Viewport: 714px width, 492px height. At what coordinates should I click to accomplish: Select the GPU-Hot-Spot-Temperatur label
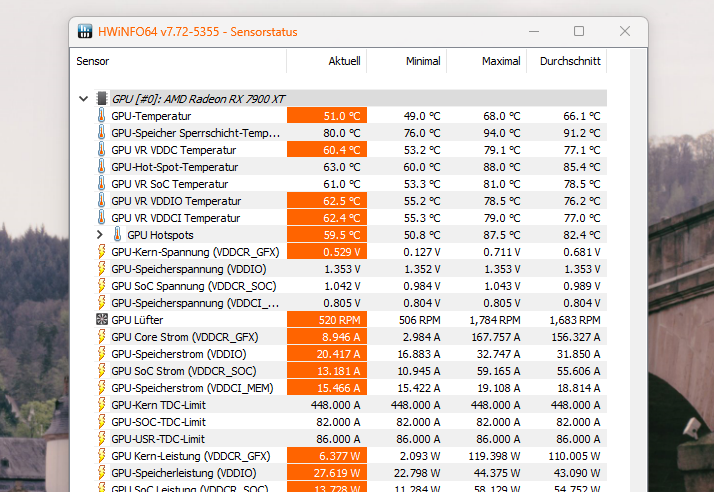[175, 167]
